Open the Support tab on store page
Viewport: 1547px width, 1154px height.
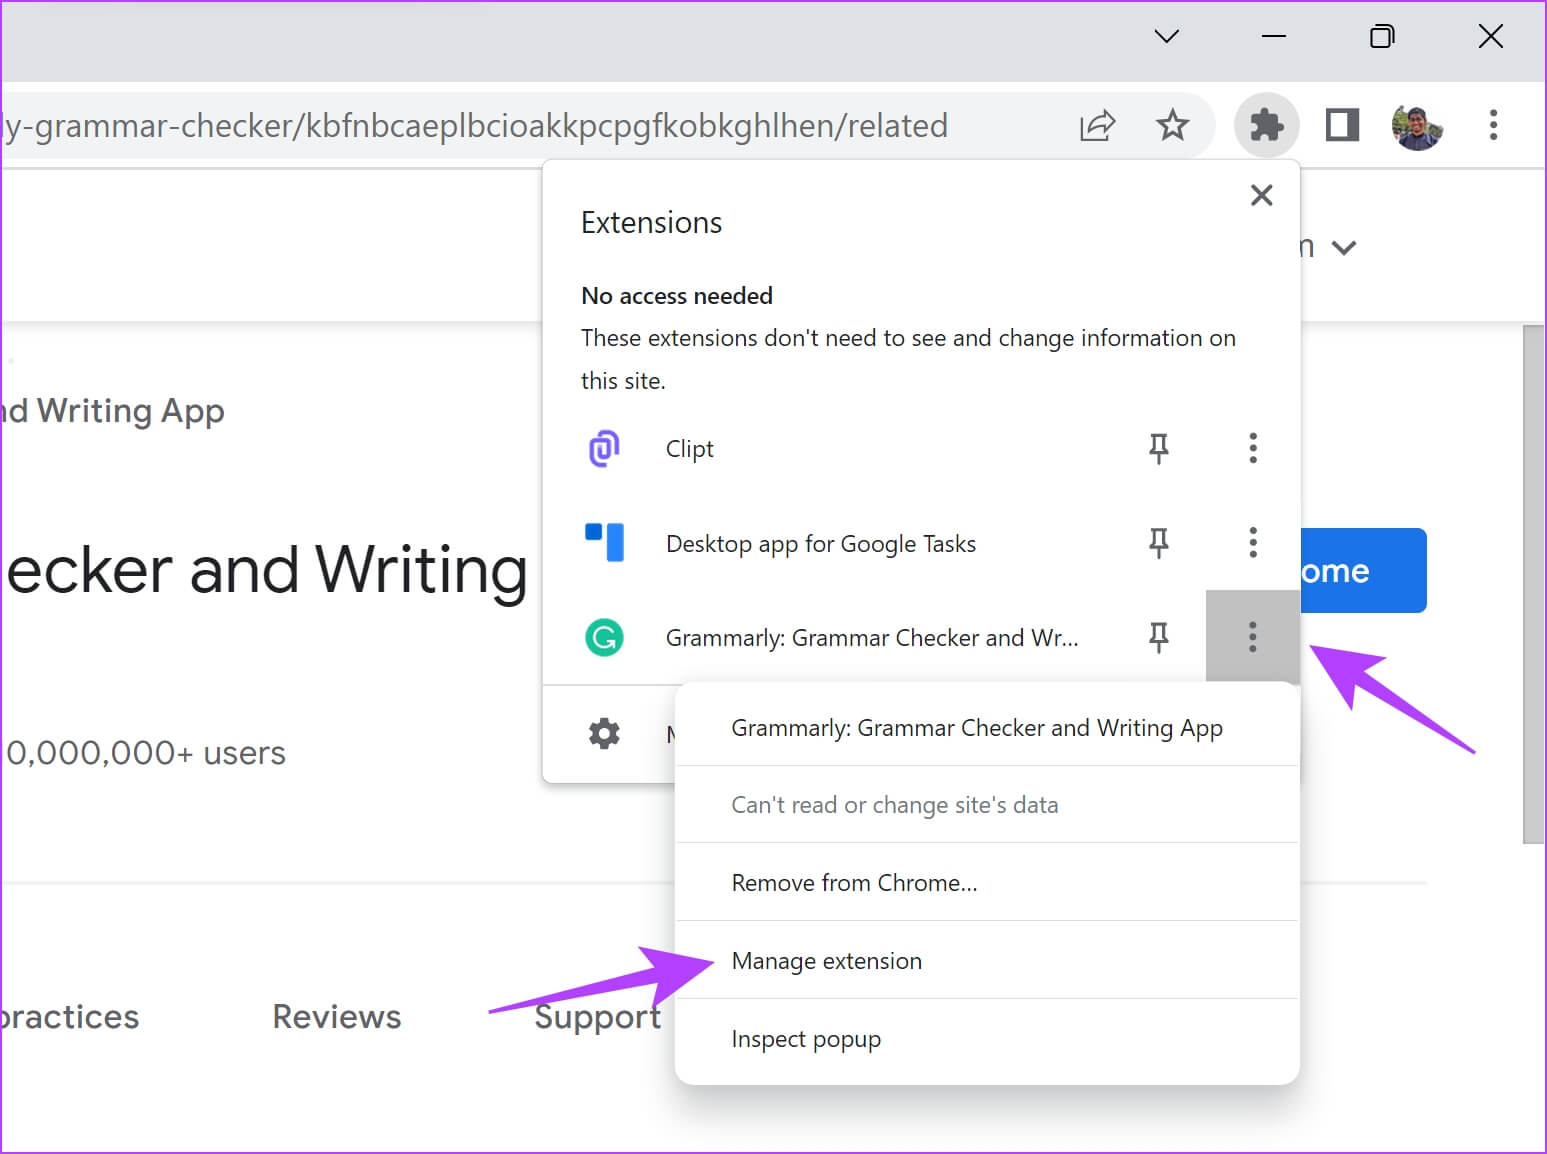point(597,1017)
